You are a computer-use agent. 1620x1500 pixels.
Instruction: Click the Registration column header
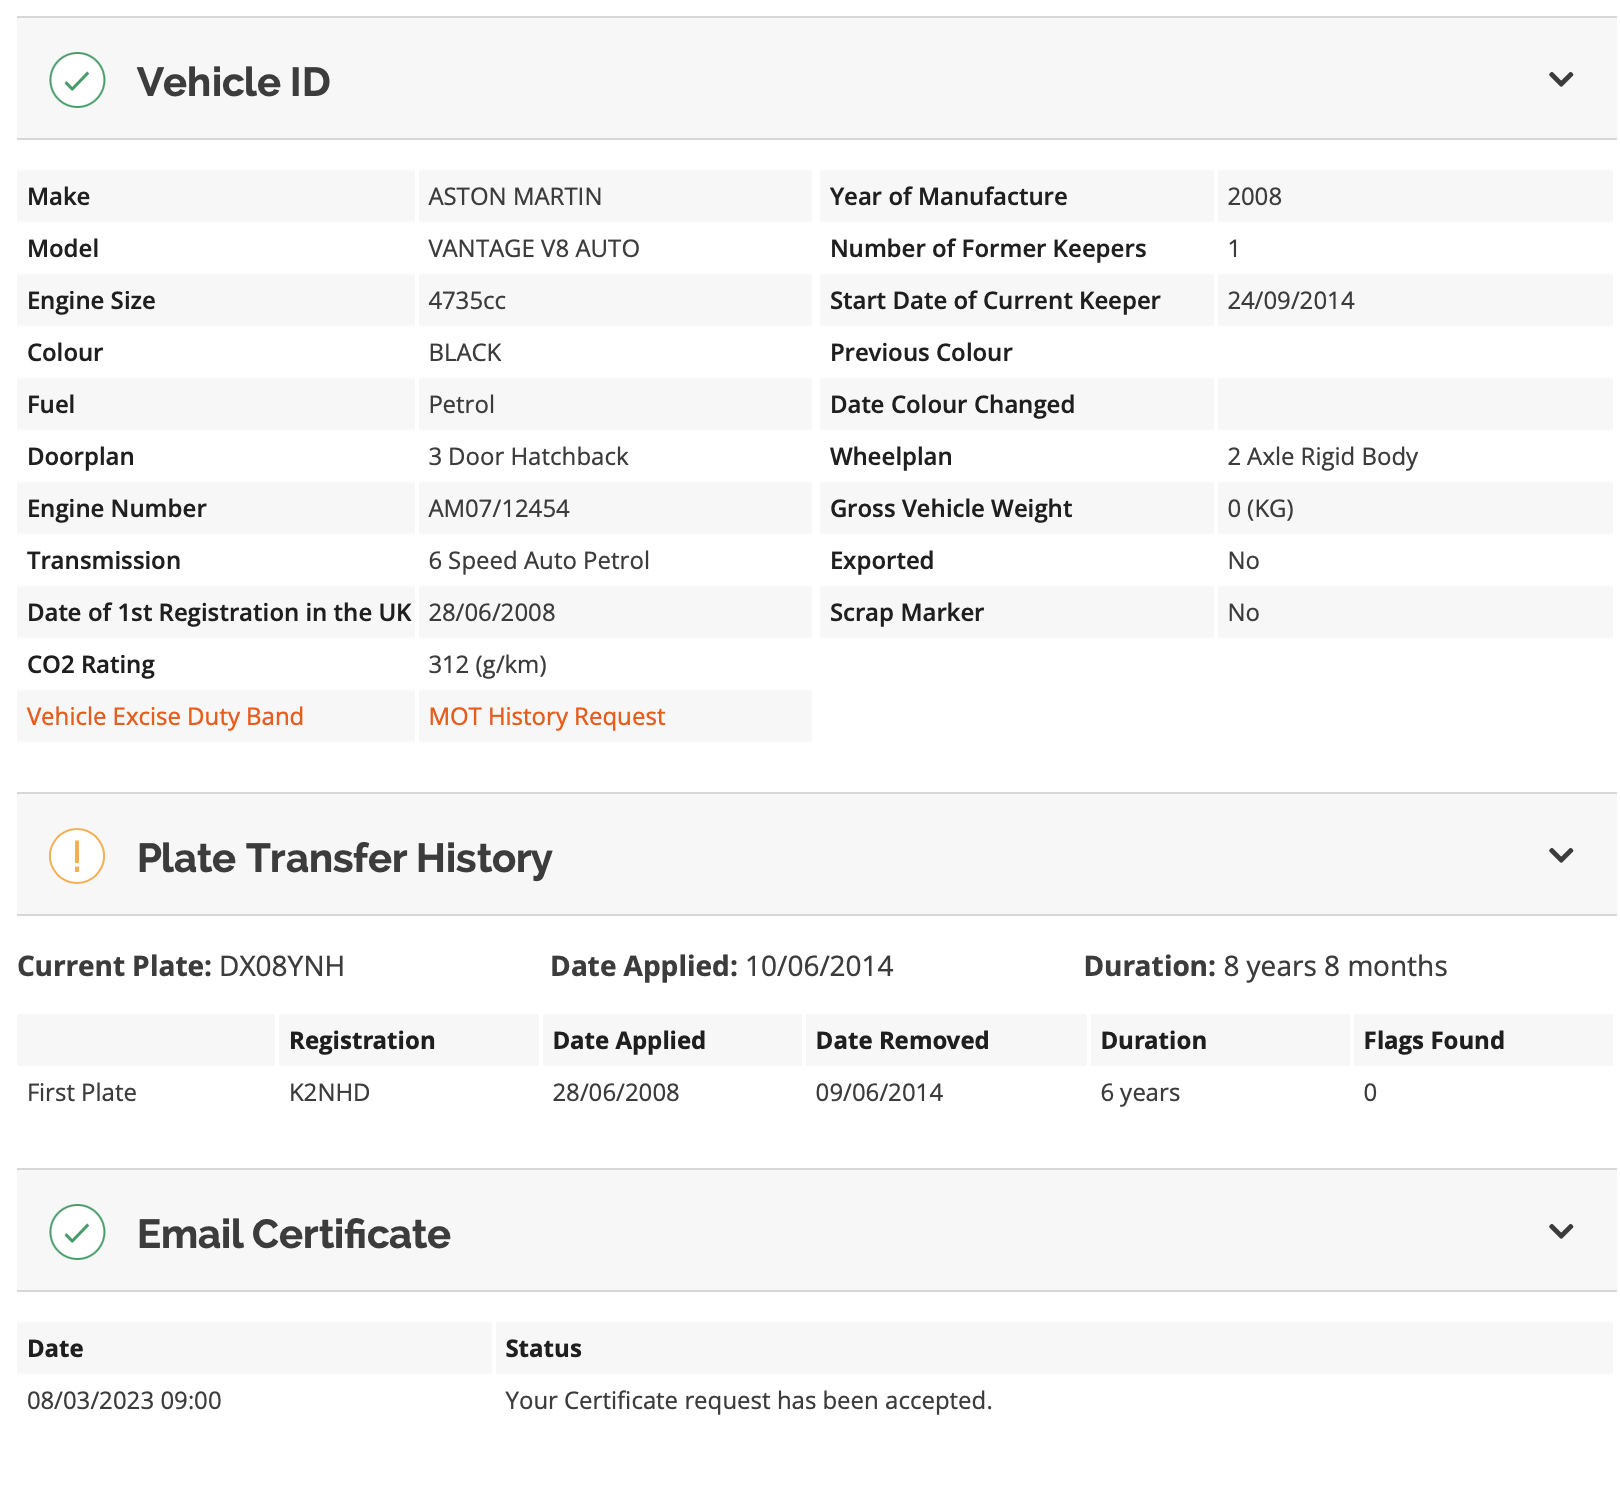[362, 1040]
